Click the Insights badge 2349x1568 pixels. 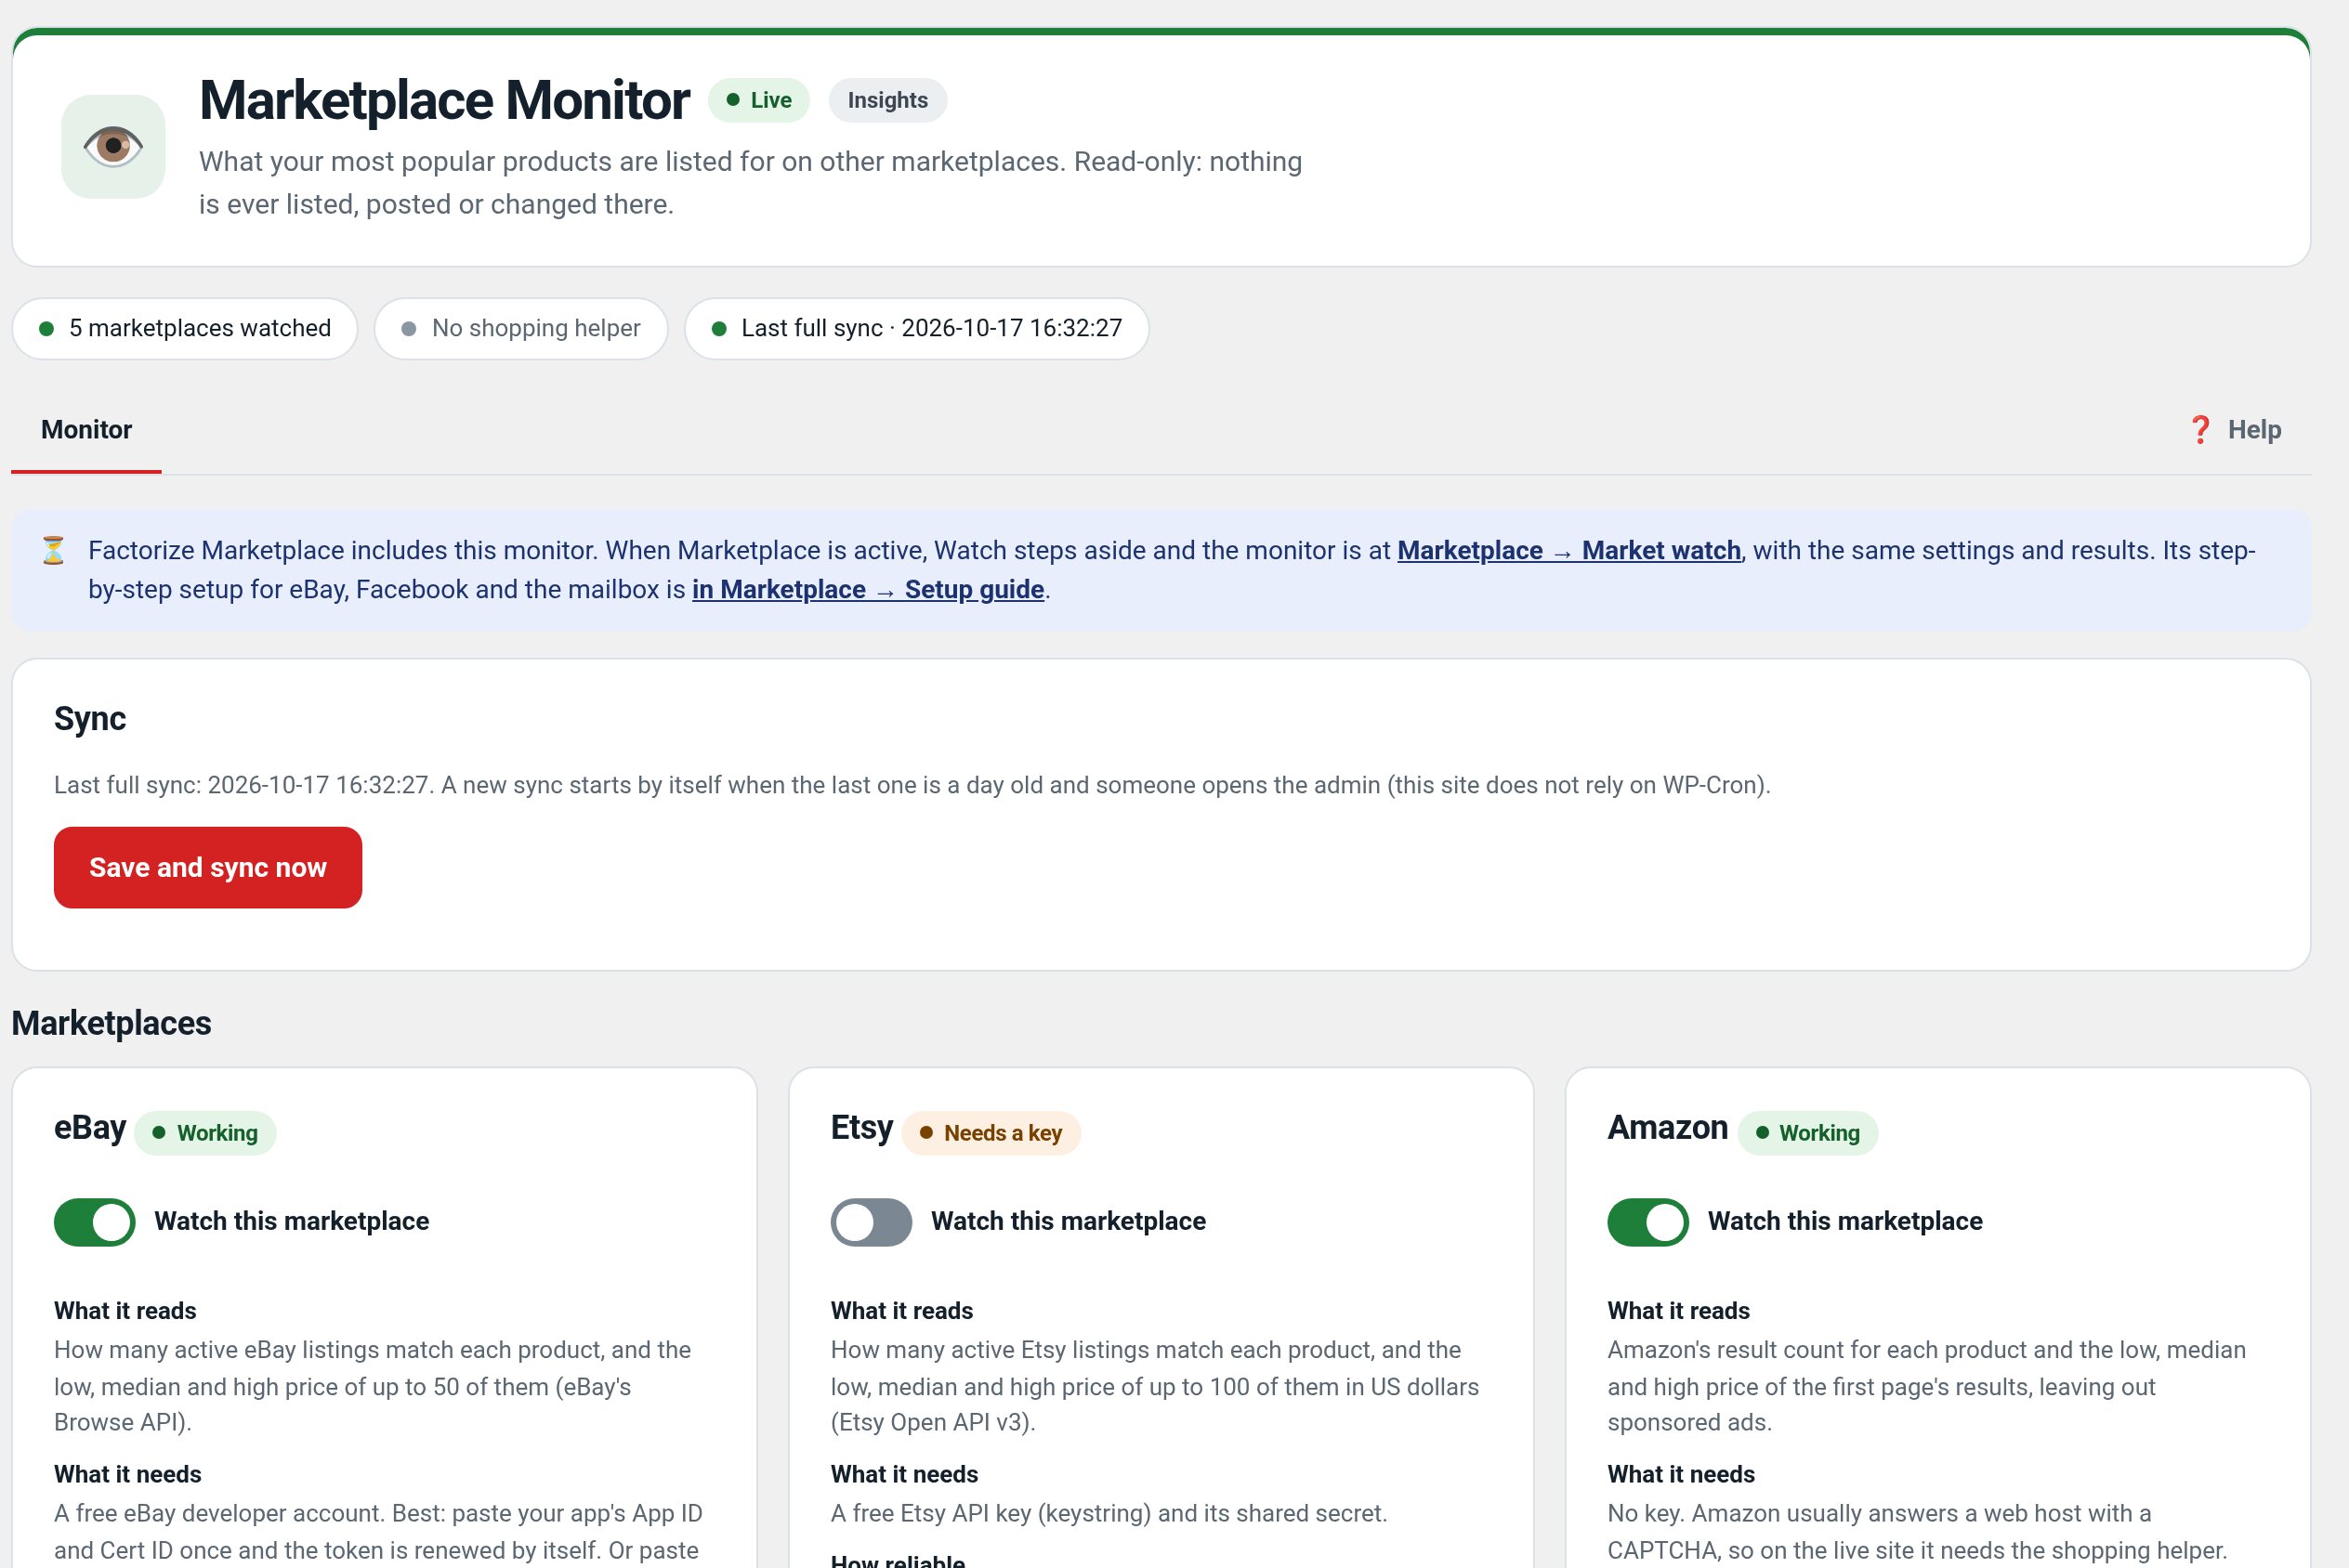coord(888,100)
